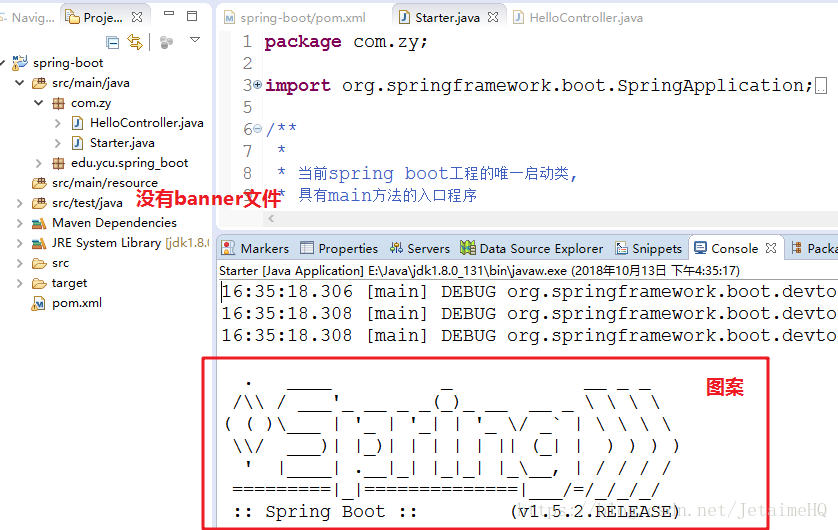
Task: Click Maven Dependencies library icon
Action: coord(38,223)
